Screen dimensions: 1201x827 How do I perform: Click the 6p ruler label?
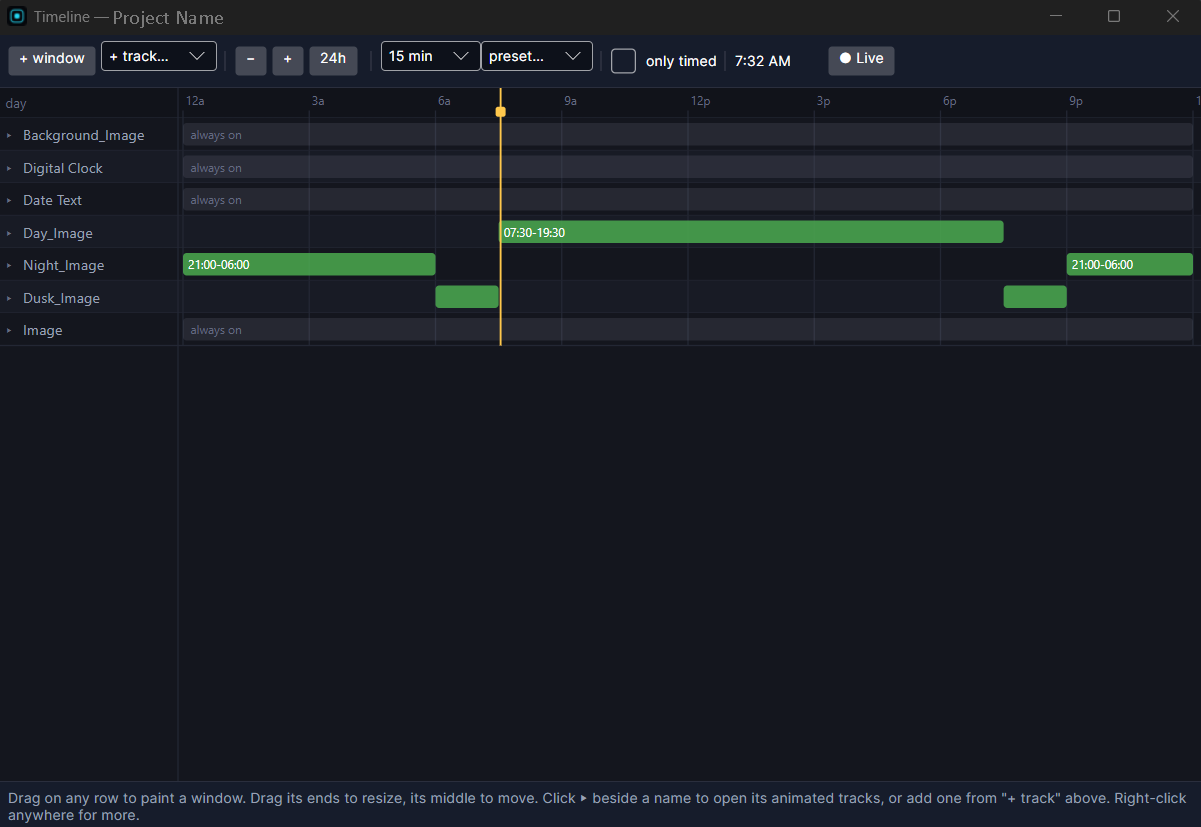[x=949, y=101]
